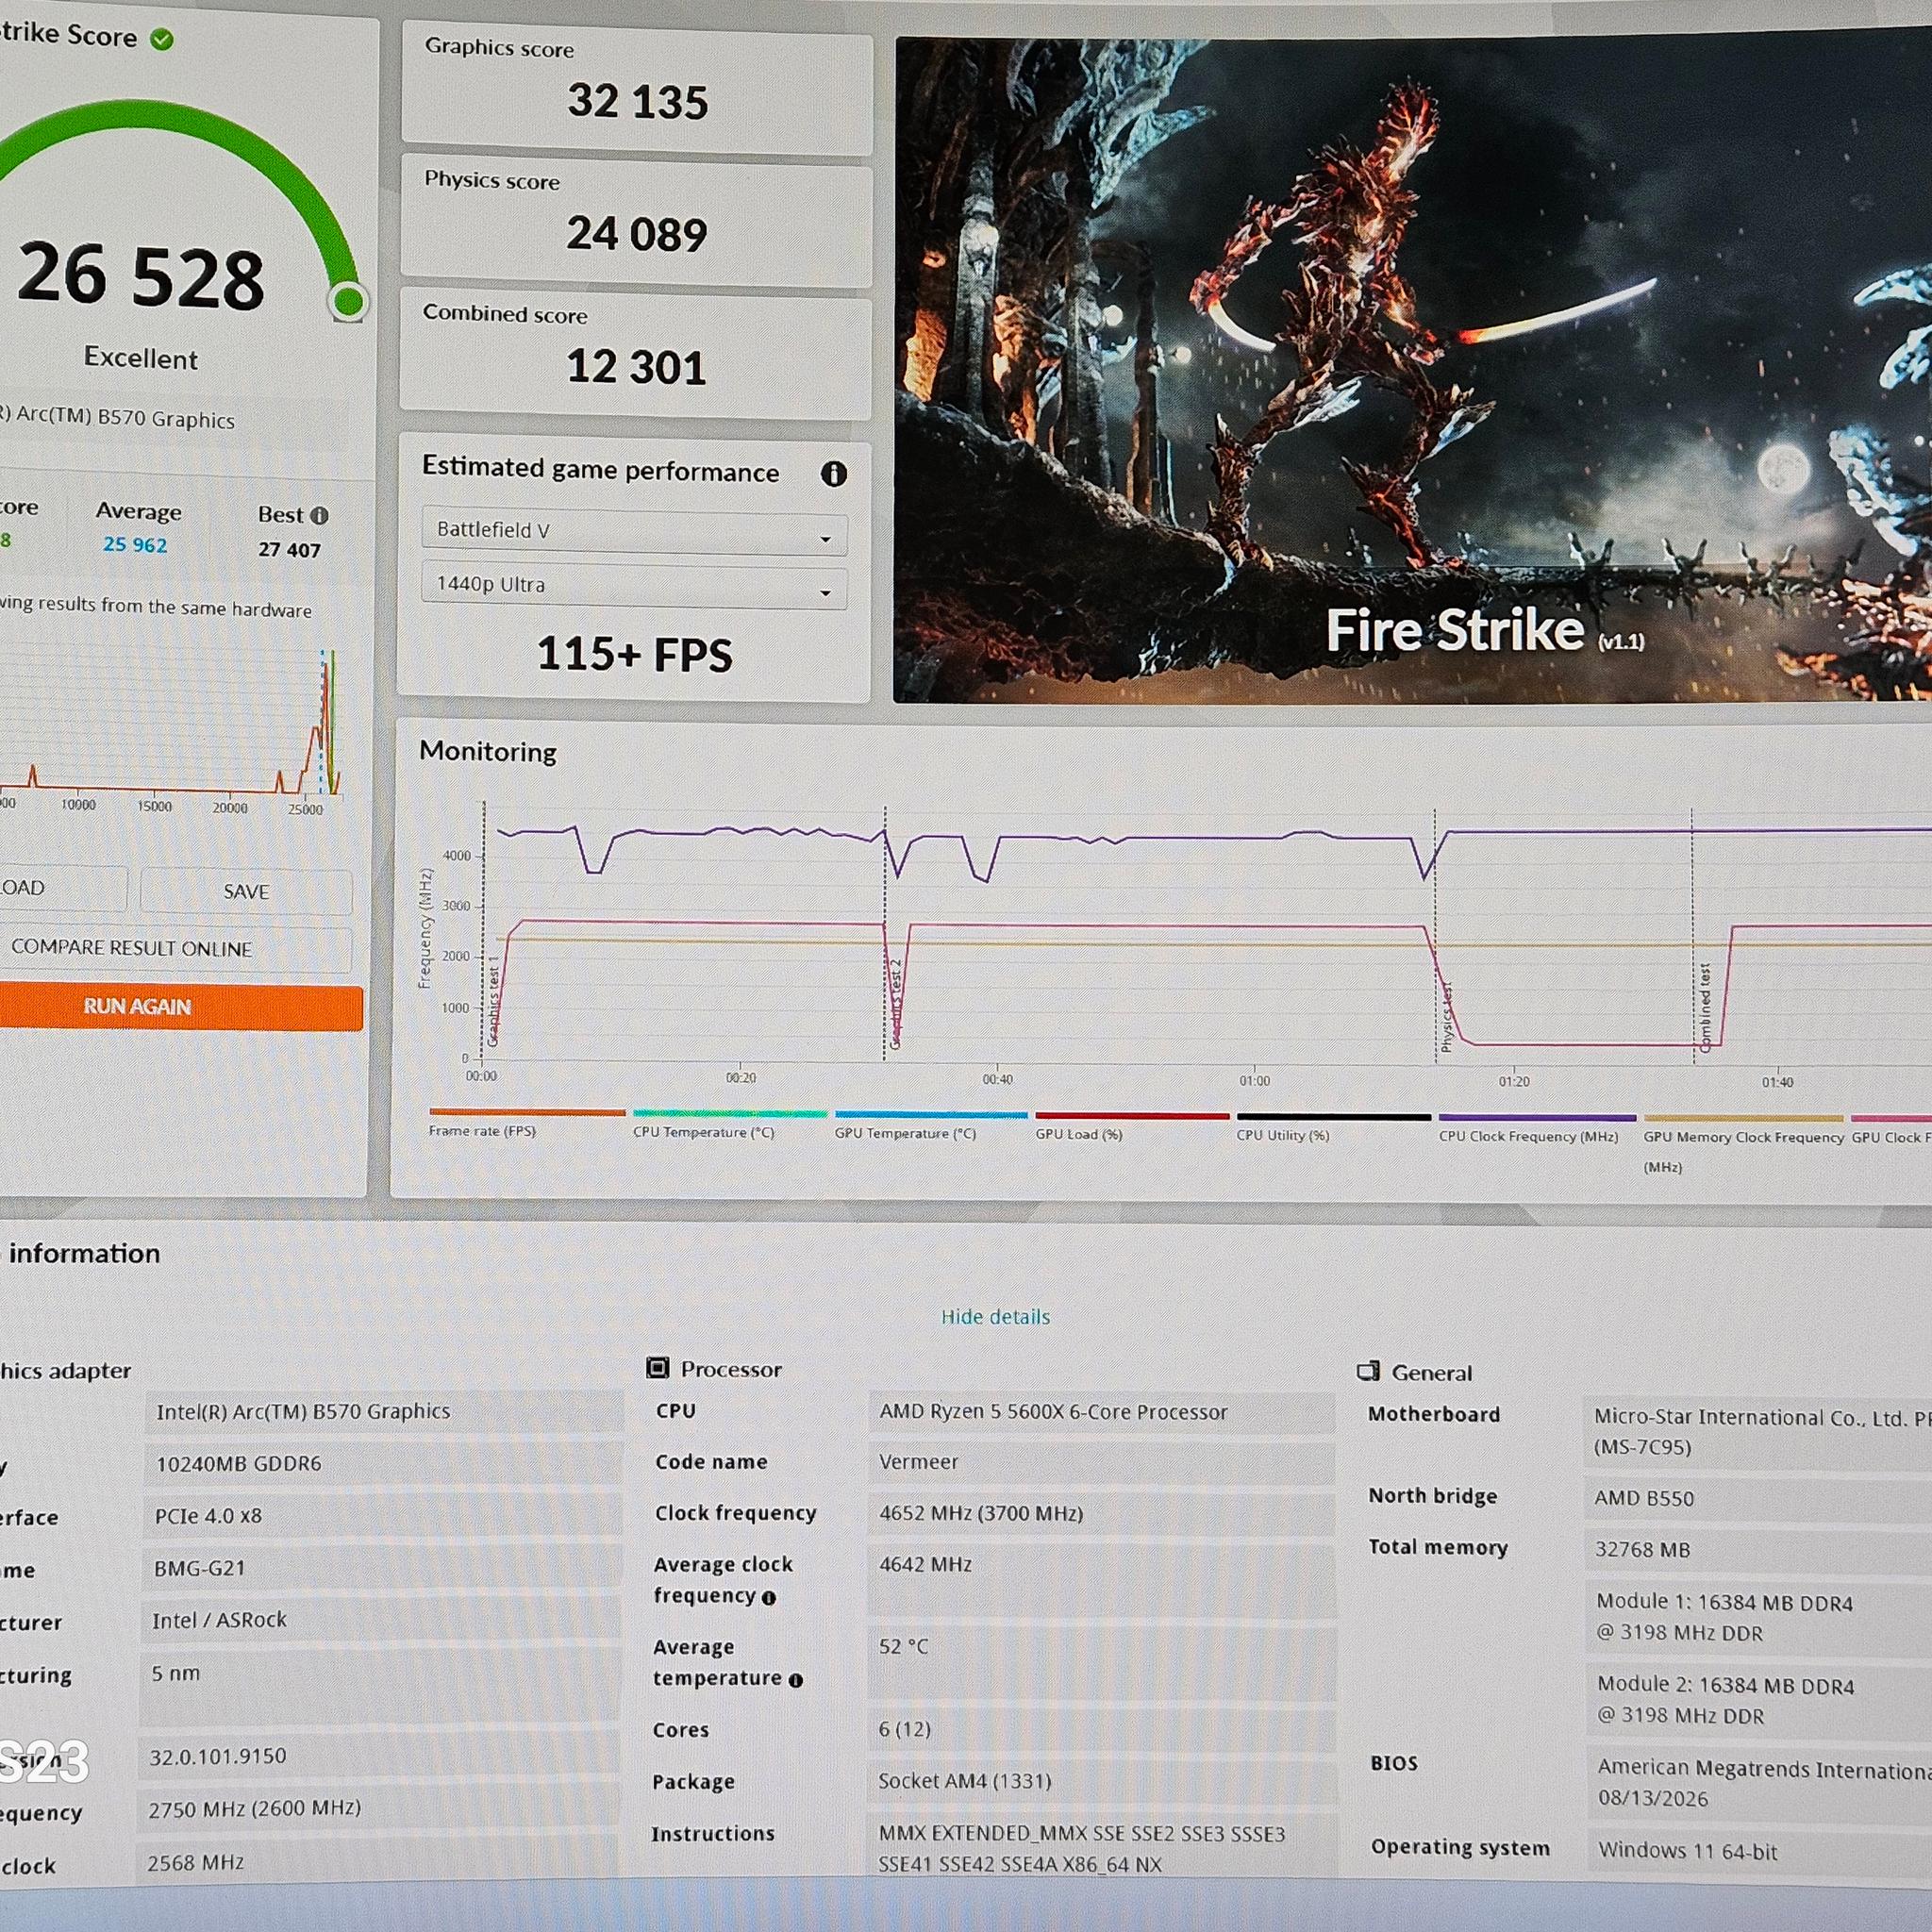
Task: Click the Intel(R) Arc(TM) B570 Graphics adapter cell
Action: click(x=383, y=1411)
